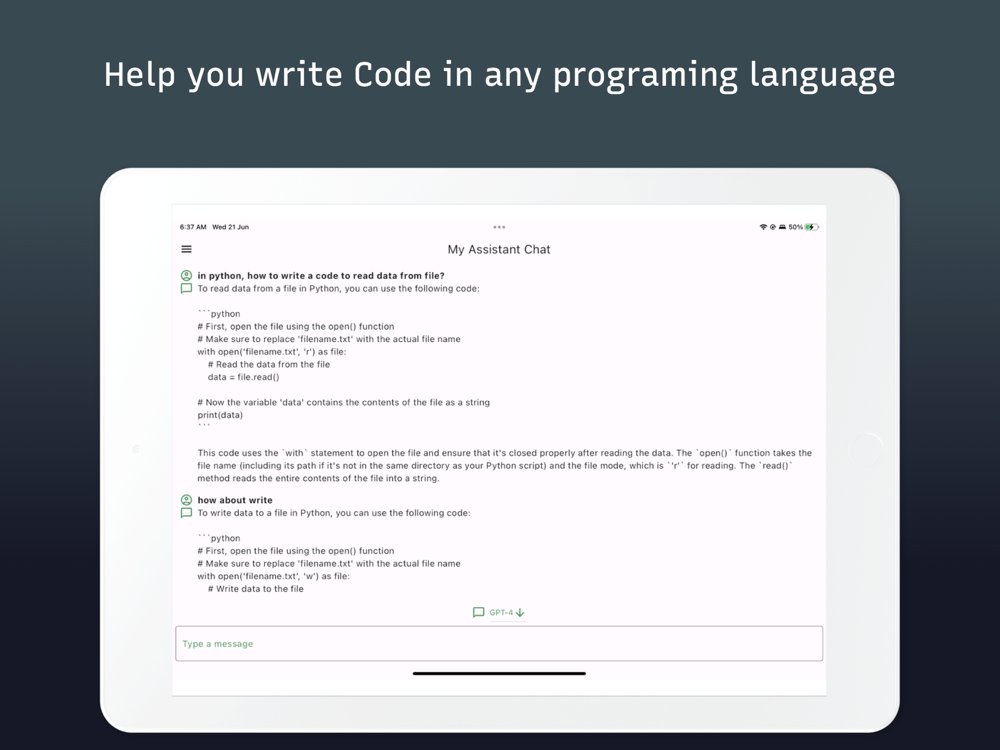Click the '# Write data to the file' comment
This screenshot has height=750, width=1000.
pos(256,589)
